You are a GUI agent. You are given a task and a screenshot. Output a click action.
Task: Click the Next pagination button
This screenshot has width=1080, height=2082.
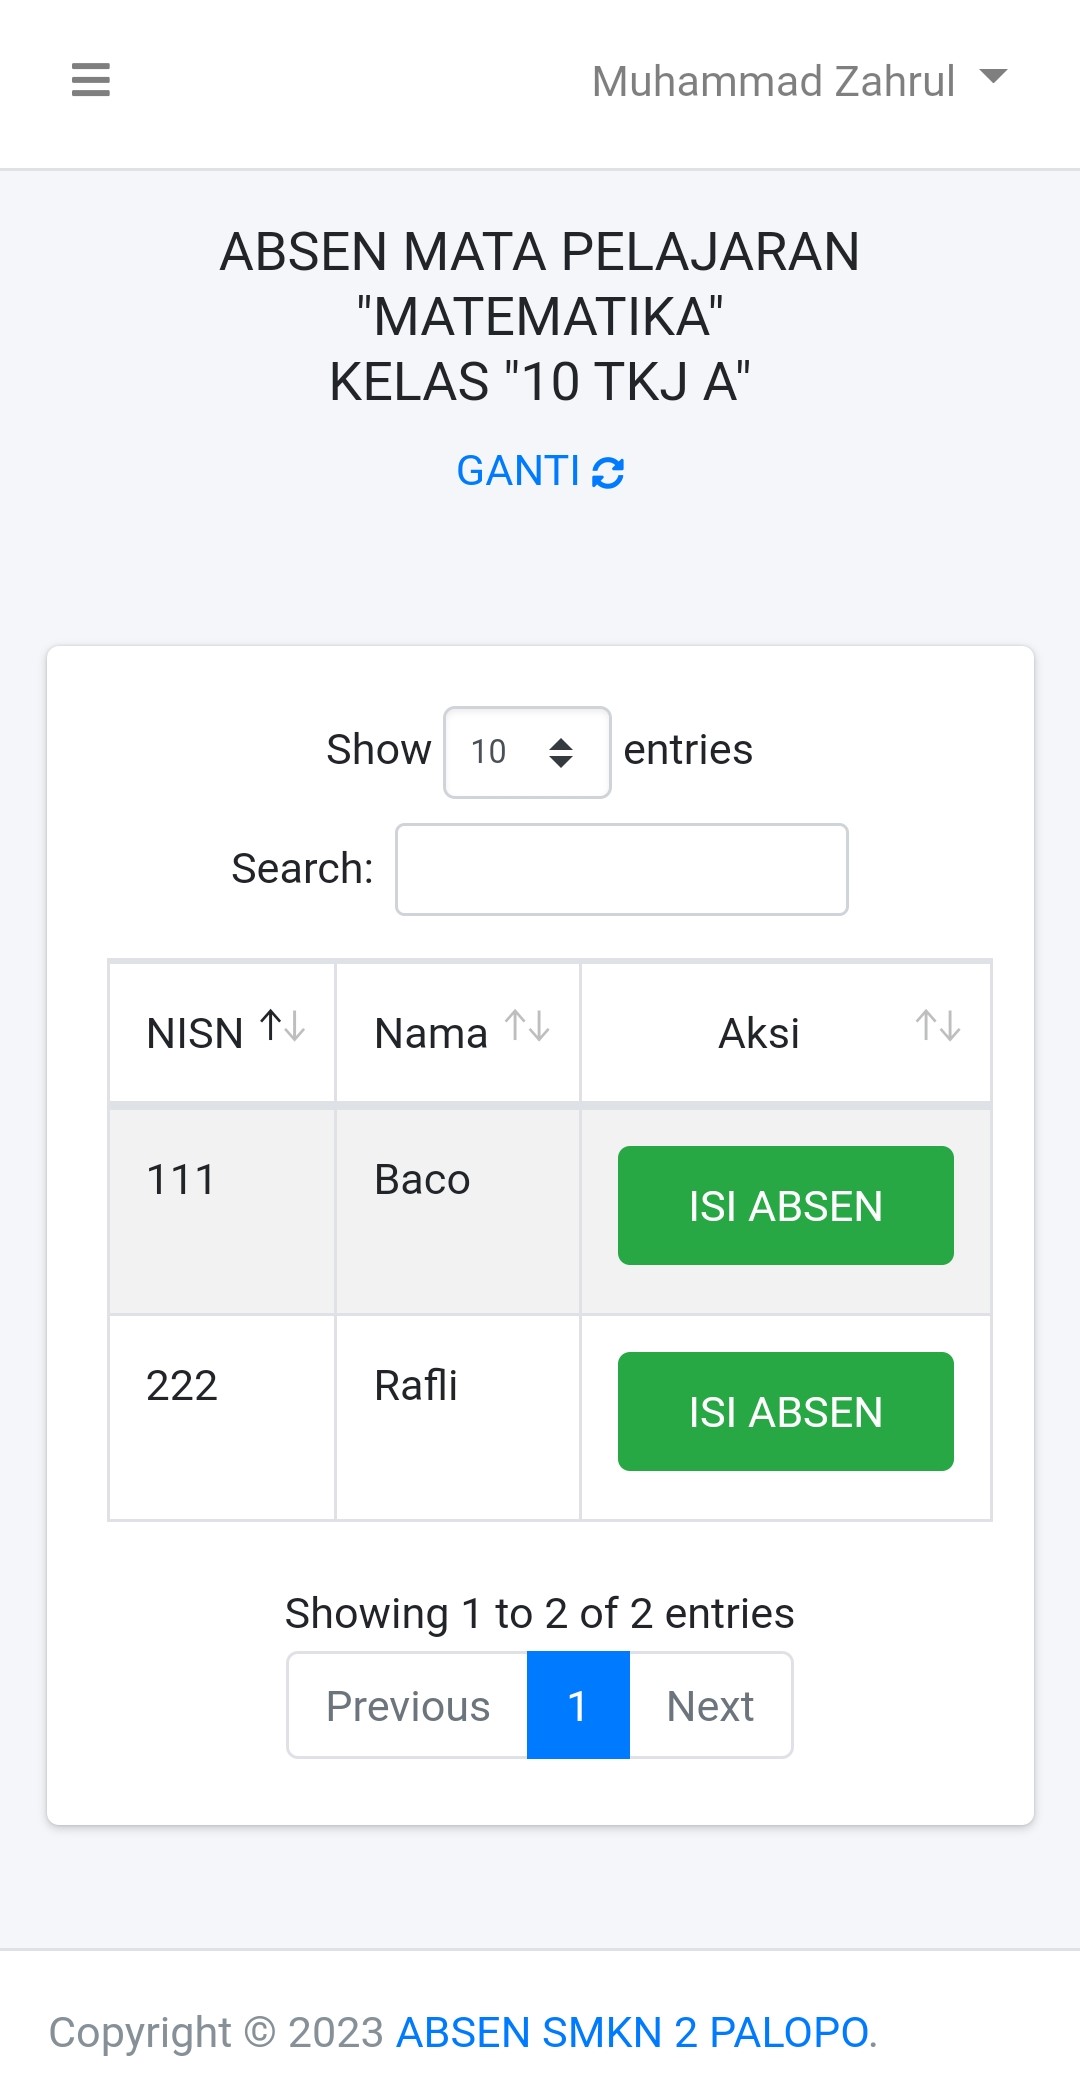710,1706
